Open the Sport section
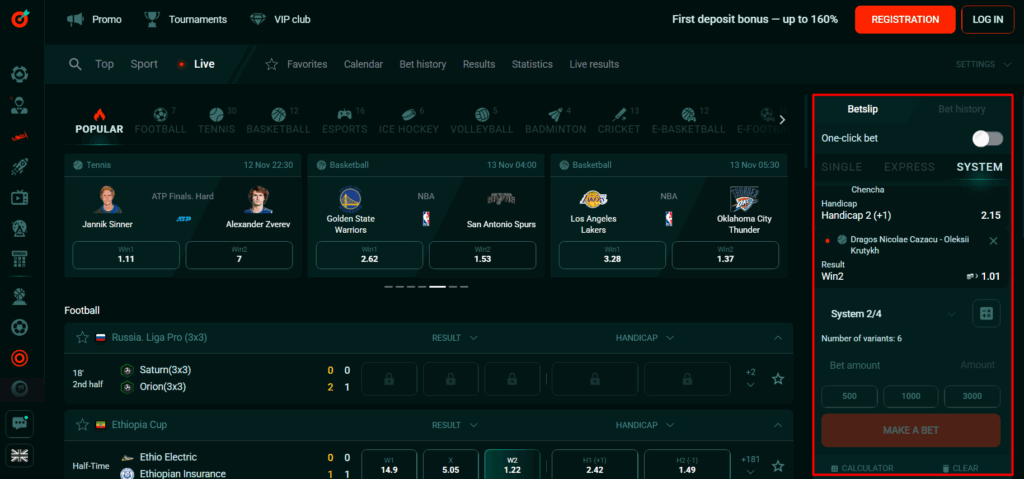This screenshot has height=479, width=1024. 144,64
